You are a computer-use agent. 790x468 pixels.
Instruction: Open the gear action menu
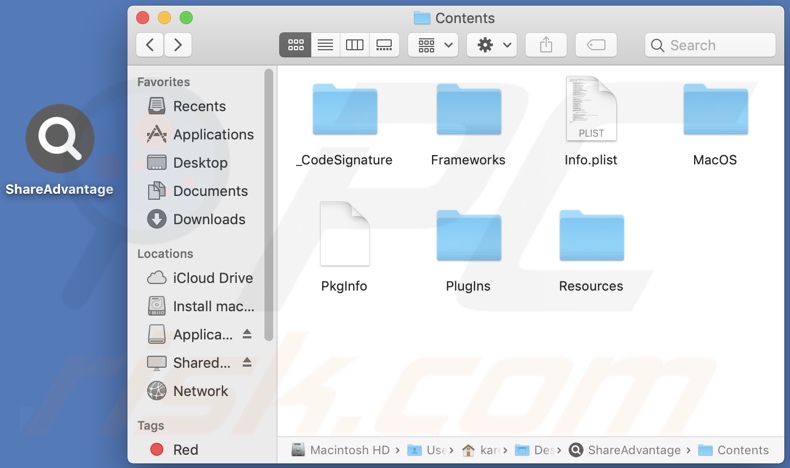492,45
